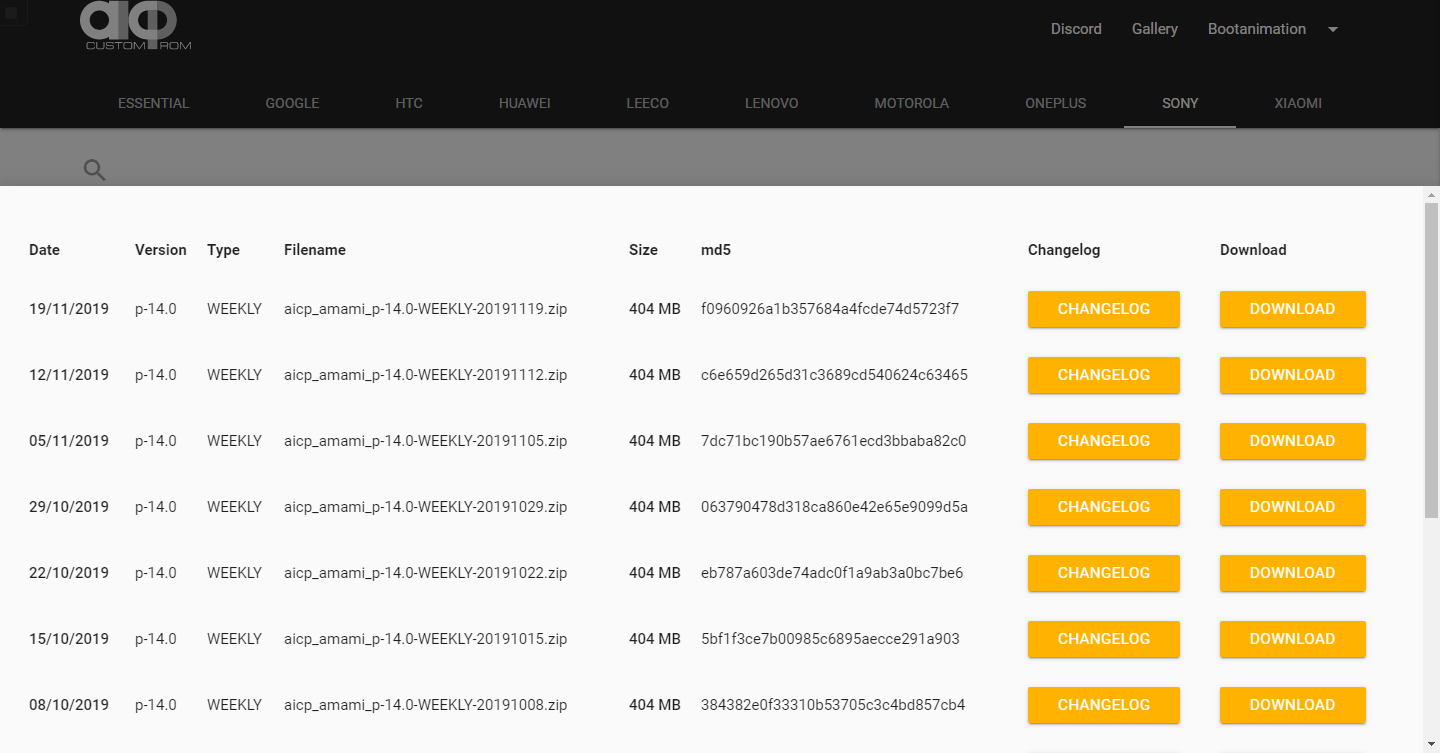Open the Discord link
This screenshot has width=1440, height=753.
(1076, 29)
